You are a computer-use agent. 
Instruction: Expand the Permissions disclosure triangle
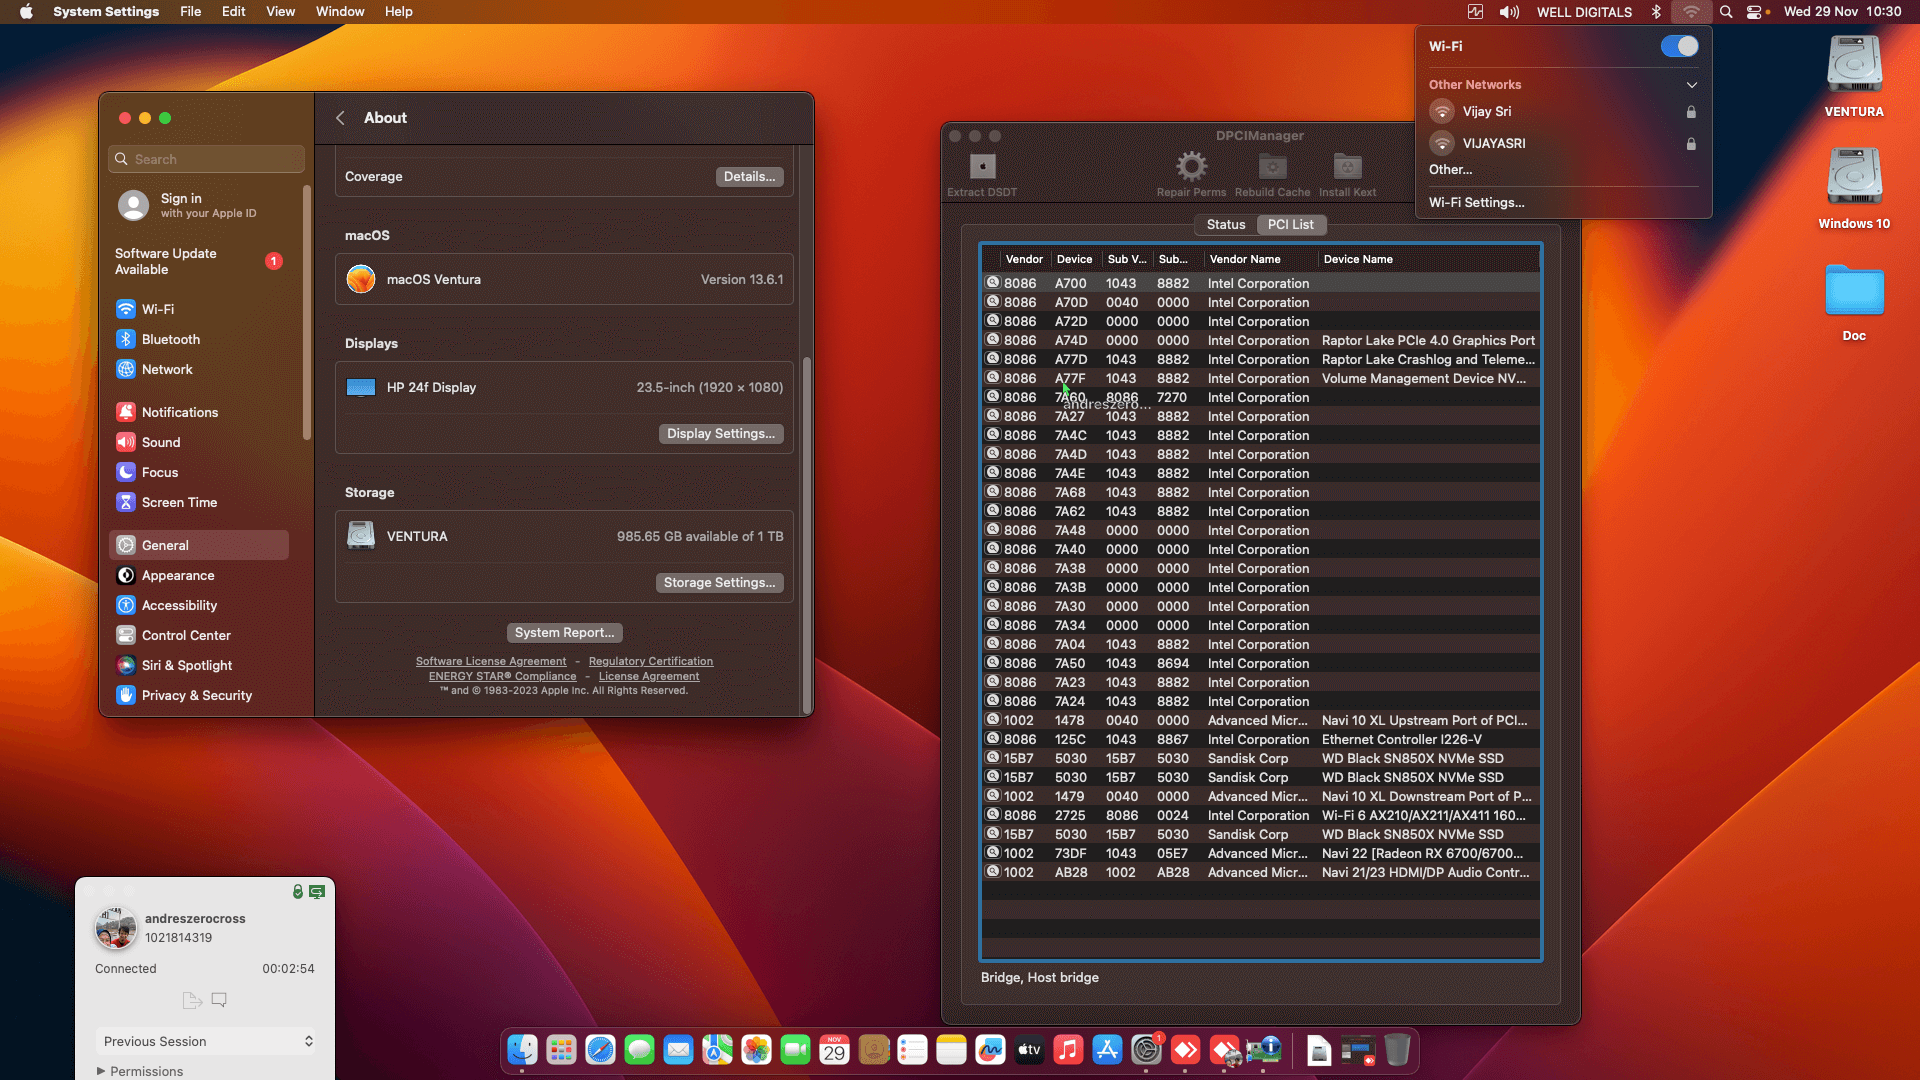pyautogui.click(x=102, y=1071)
